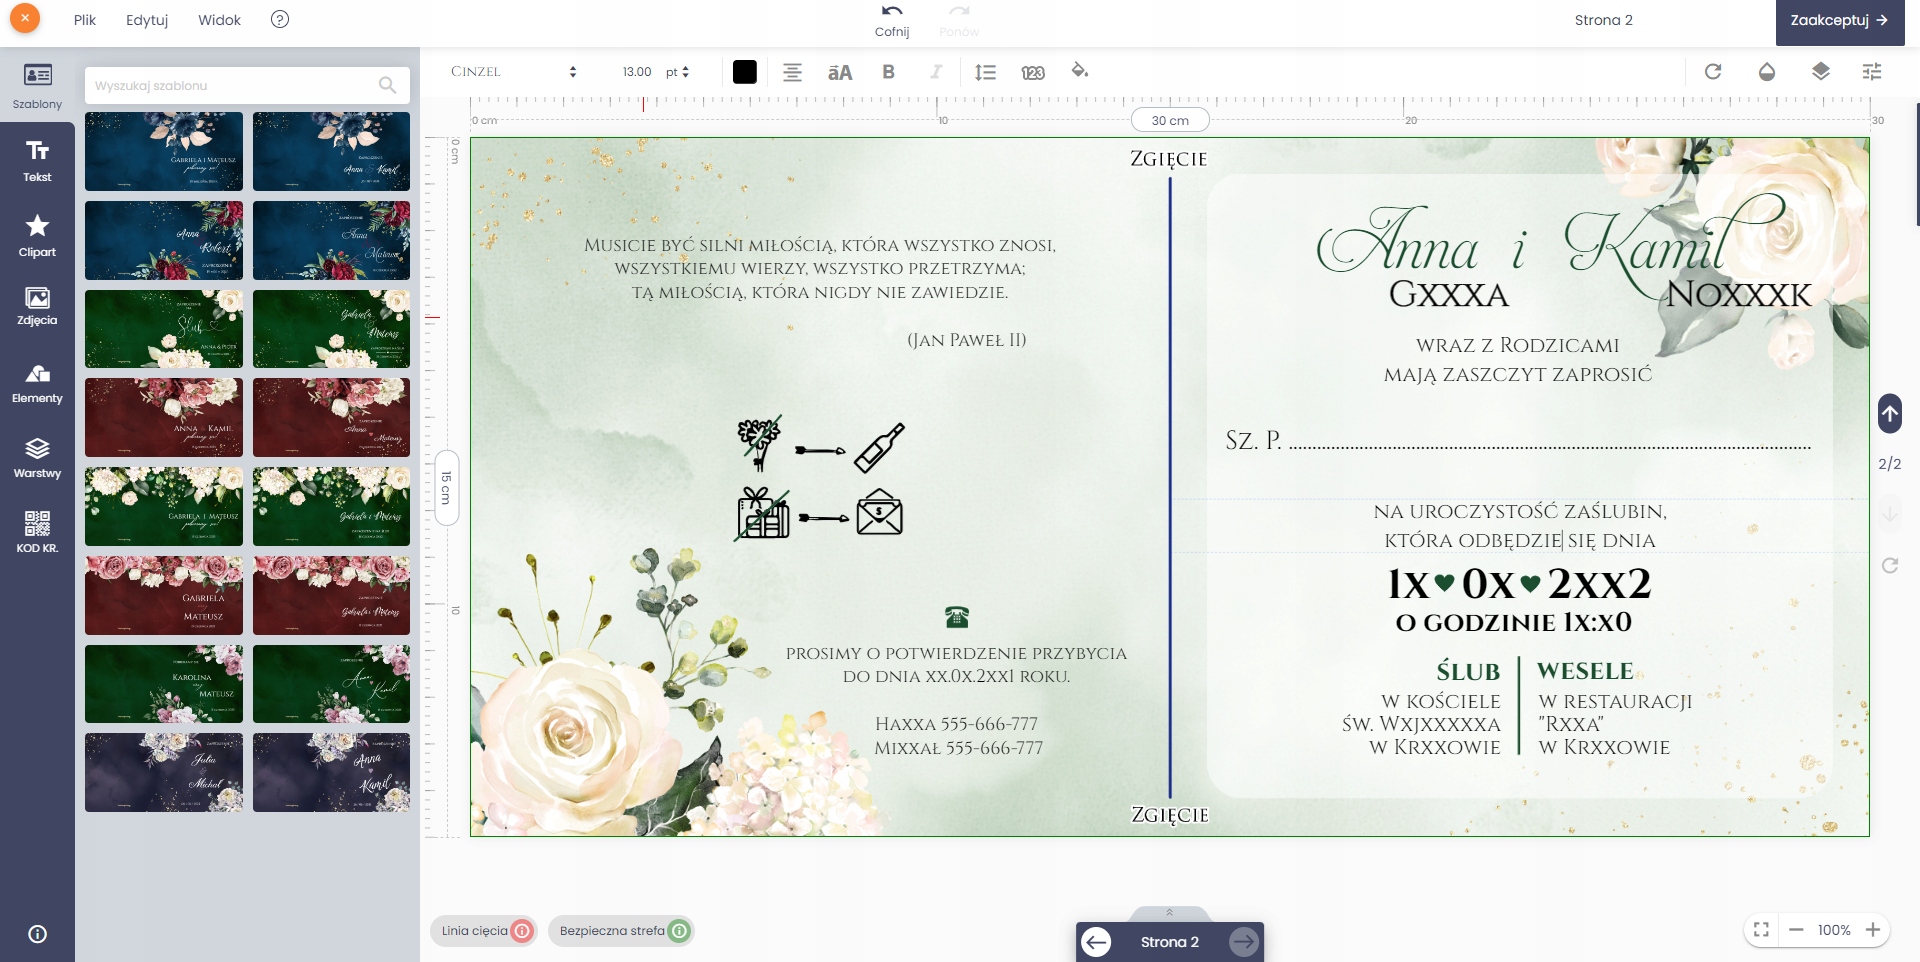Open the pt unit selector
This screenshot has width=1920, height=962.
point(678,72)
